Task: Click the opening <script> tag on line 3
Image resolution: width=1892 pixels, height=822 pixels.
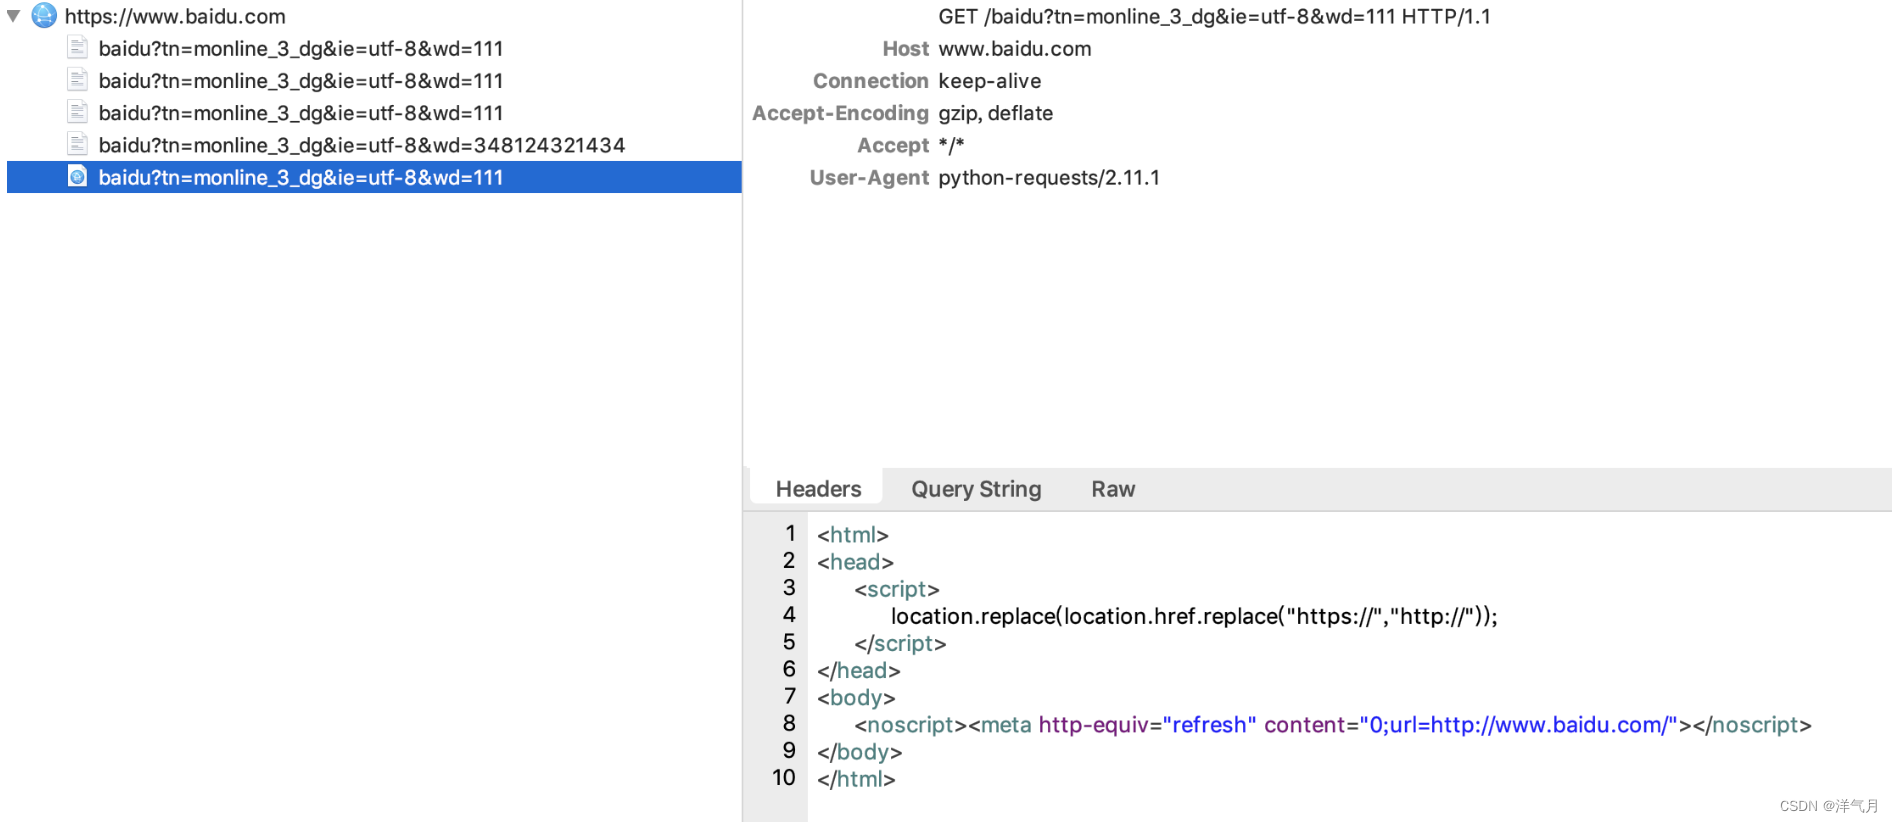Action: click(x=897, y=589)
